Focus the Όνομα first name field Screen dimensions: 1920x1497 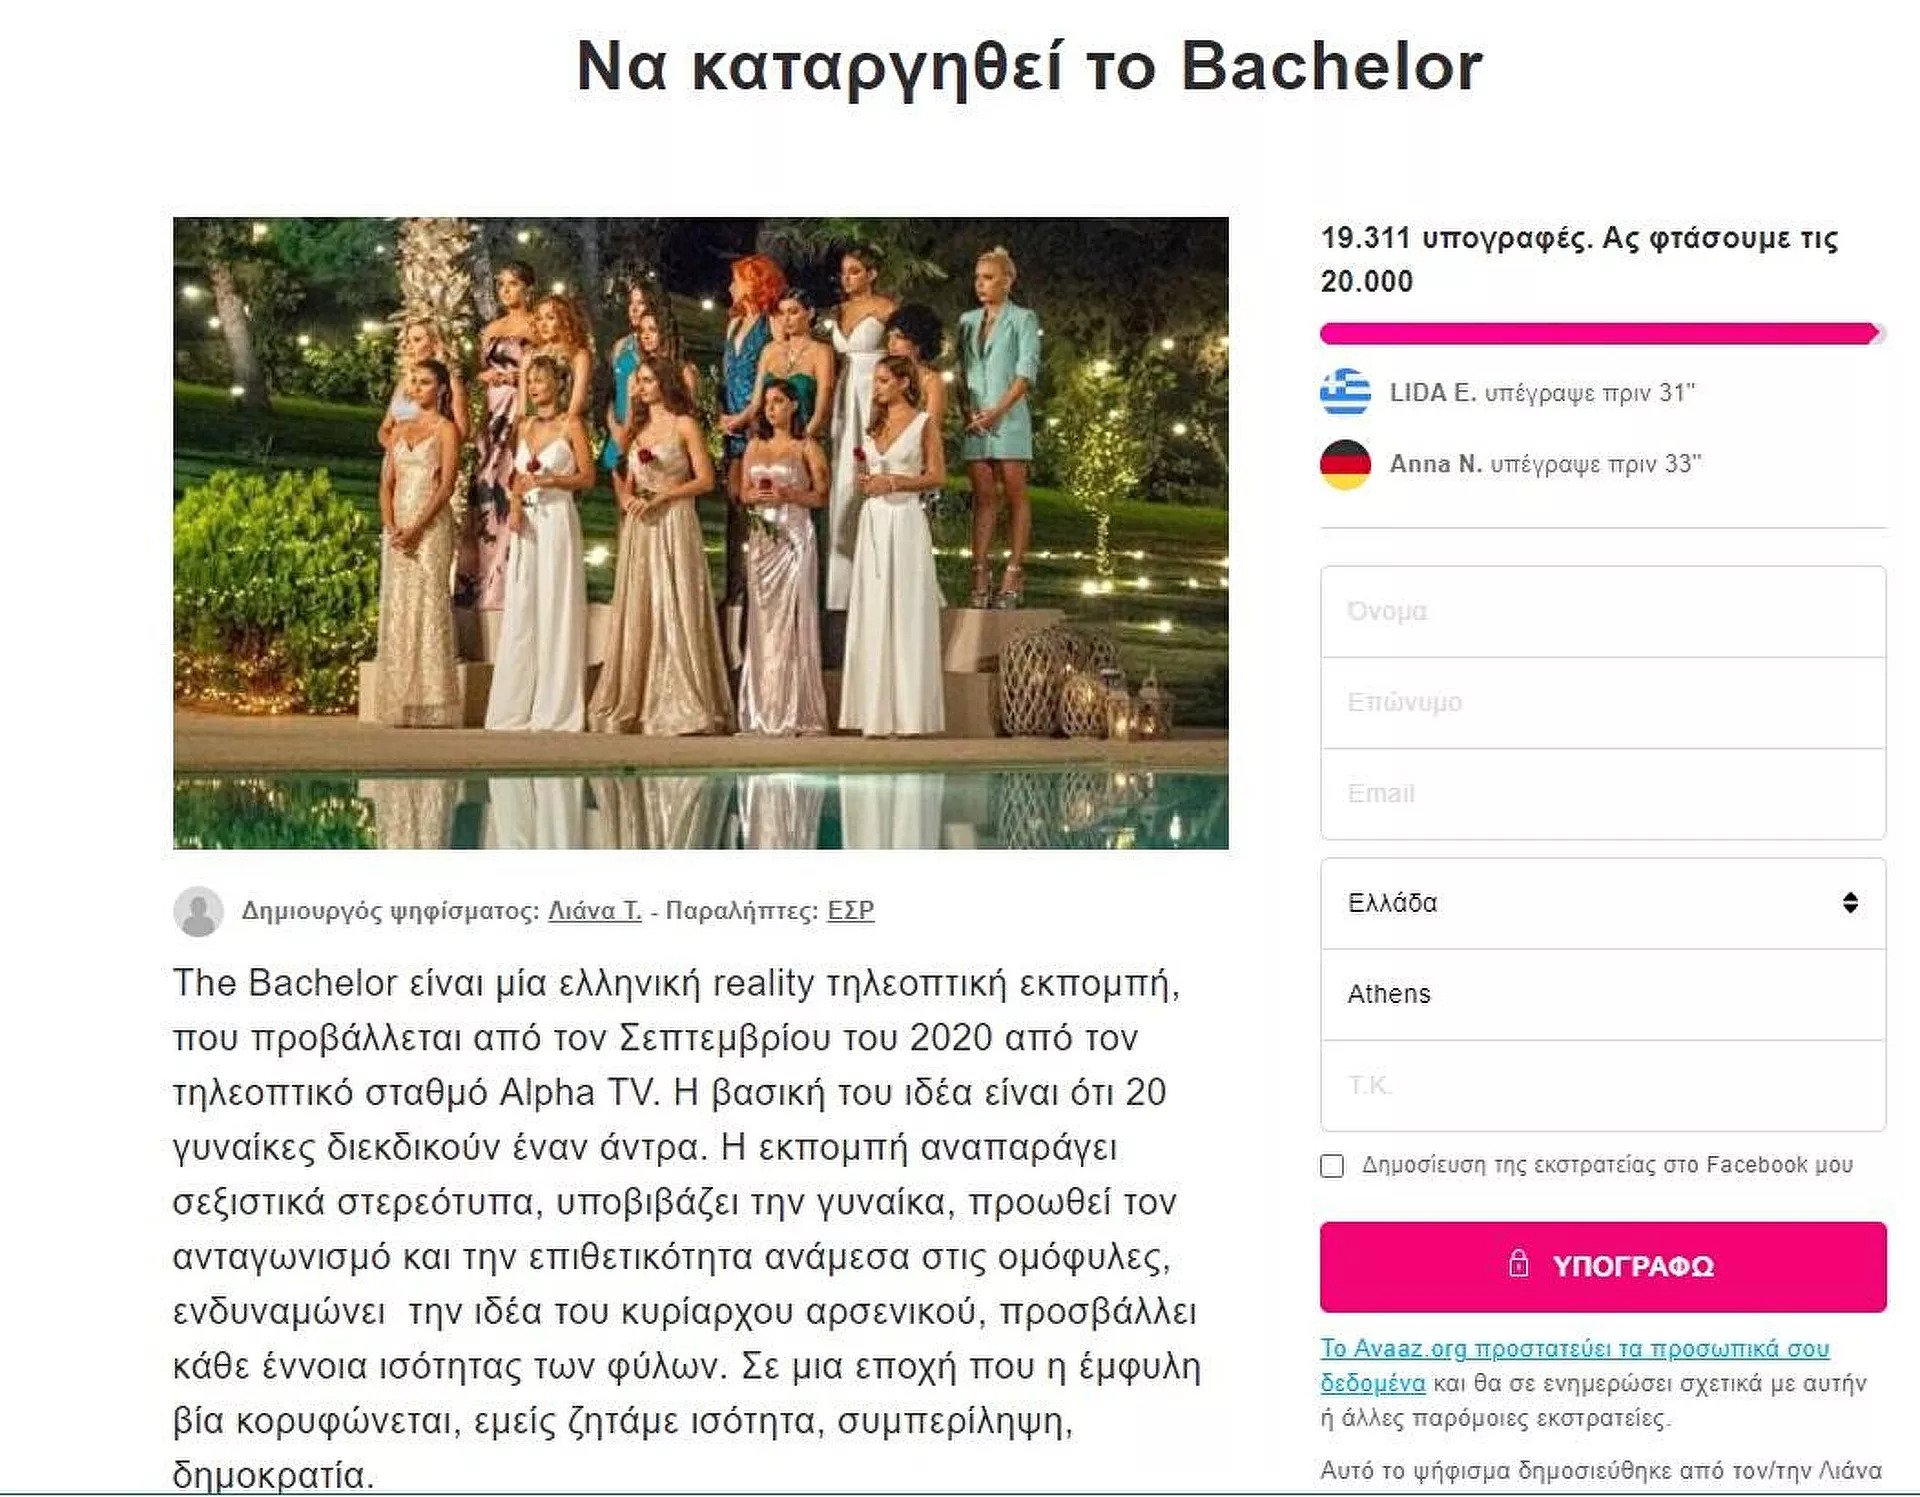pyautogui.click(x=1602, y=611)
